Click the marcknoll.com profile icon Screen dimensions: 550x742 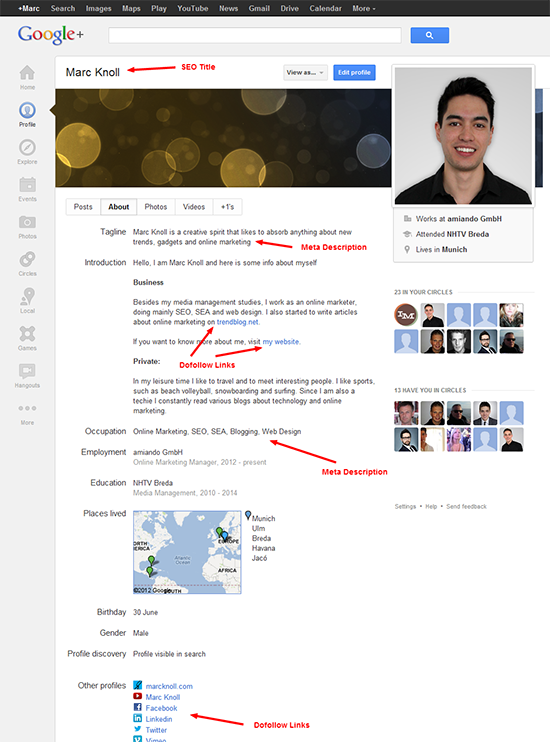[137, 685]
